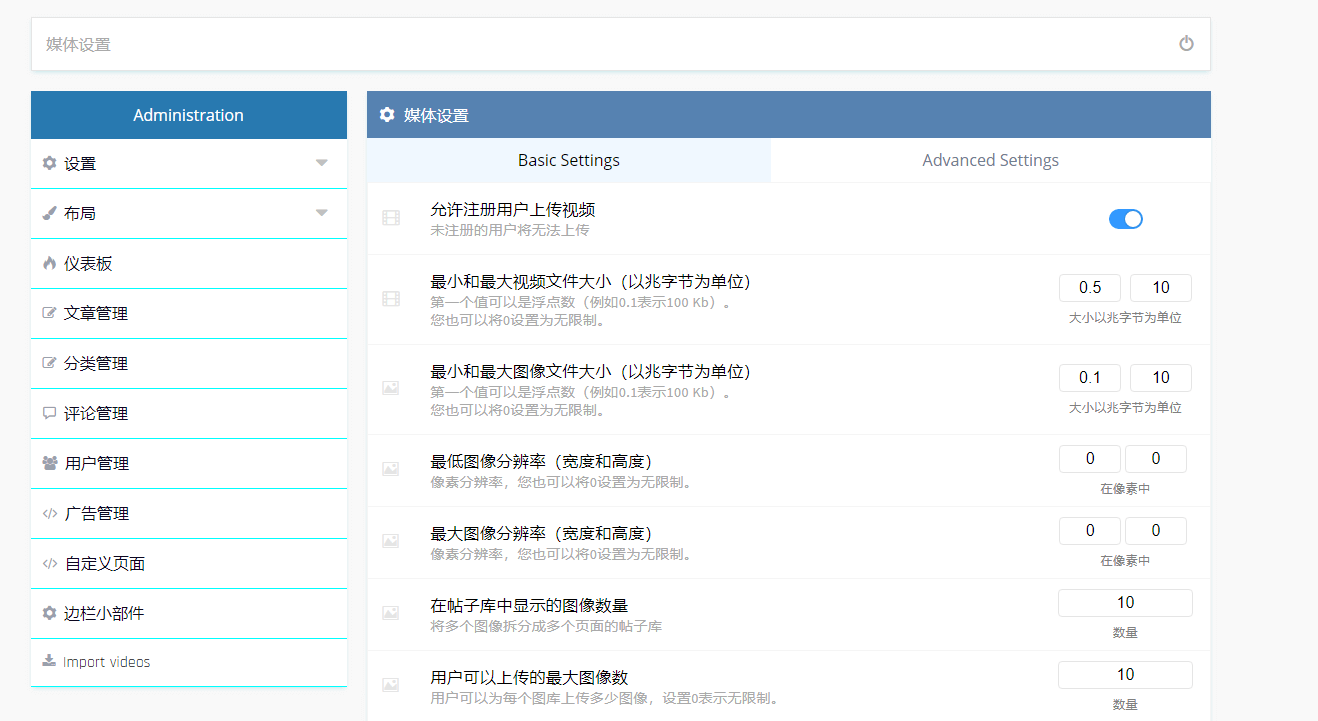Image resolution: width=1318 pixels, height=721 pixels.
Task: Click the minimum image size field 0.1
Action: coord(1090,378)
